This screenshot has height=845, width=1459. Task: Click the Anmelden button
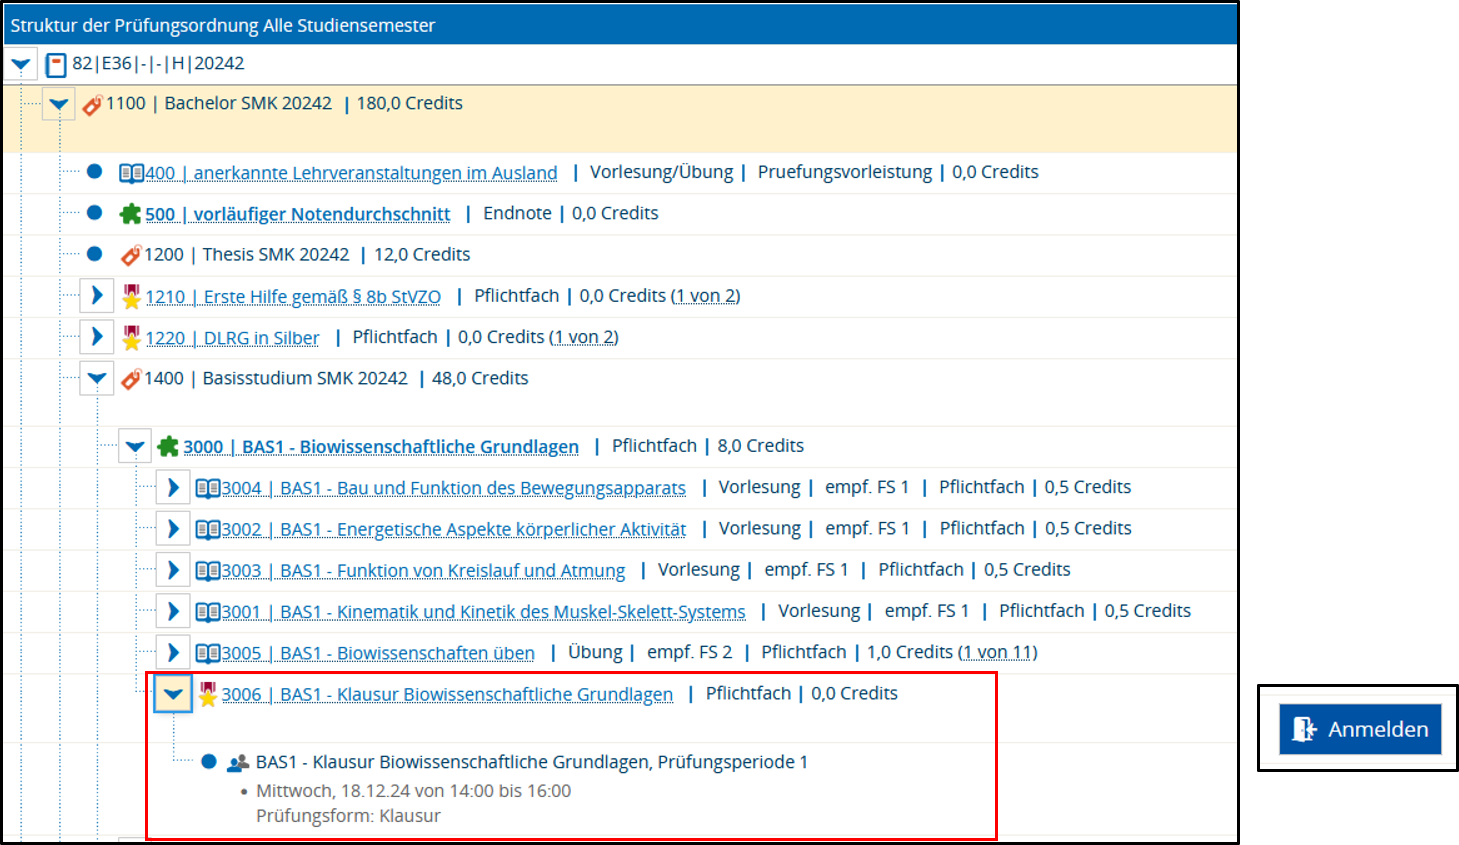(1360, 729)
